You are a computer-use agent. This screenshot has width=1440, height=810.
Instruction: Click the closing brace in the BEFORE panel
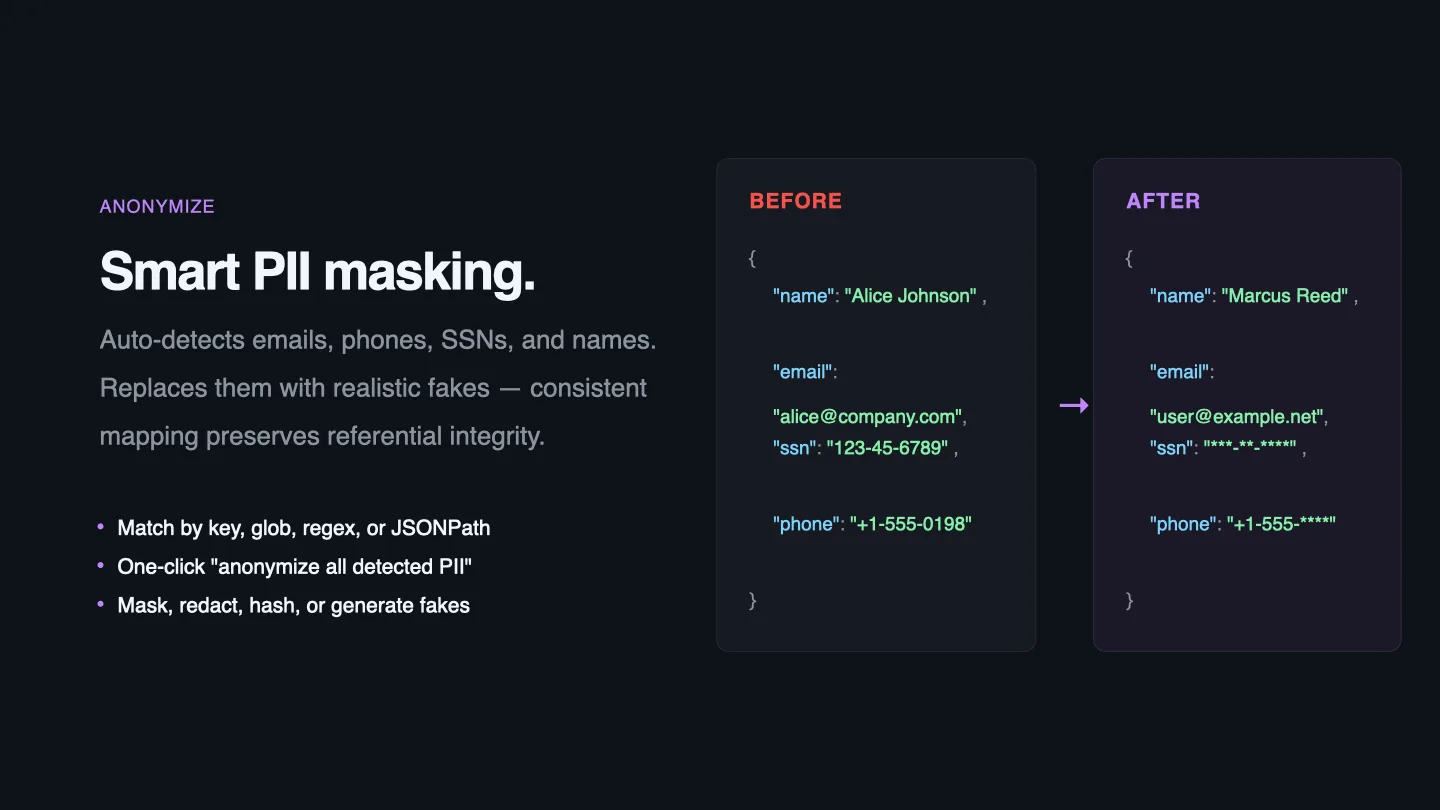point(753,600)
